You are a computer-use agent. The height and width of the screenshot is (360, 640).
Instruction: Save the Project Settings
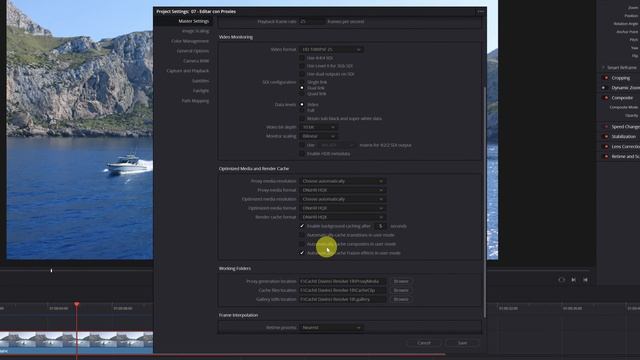pyautogui.click(x=462, y=343)
